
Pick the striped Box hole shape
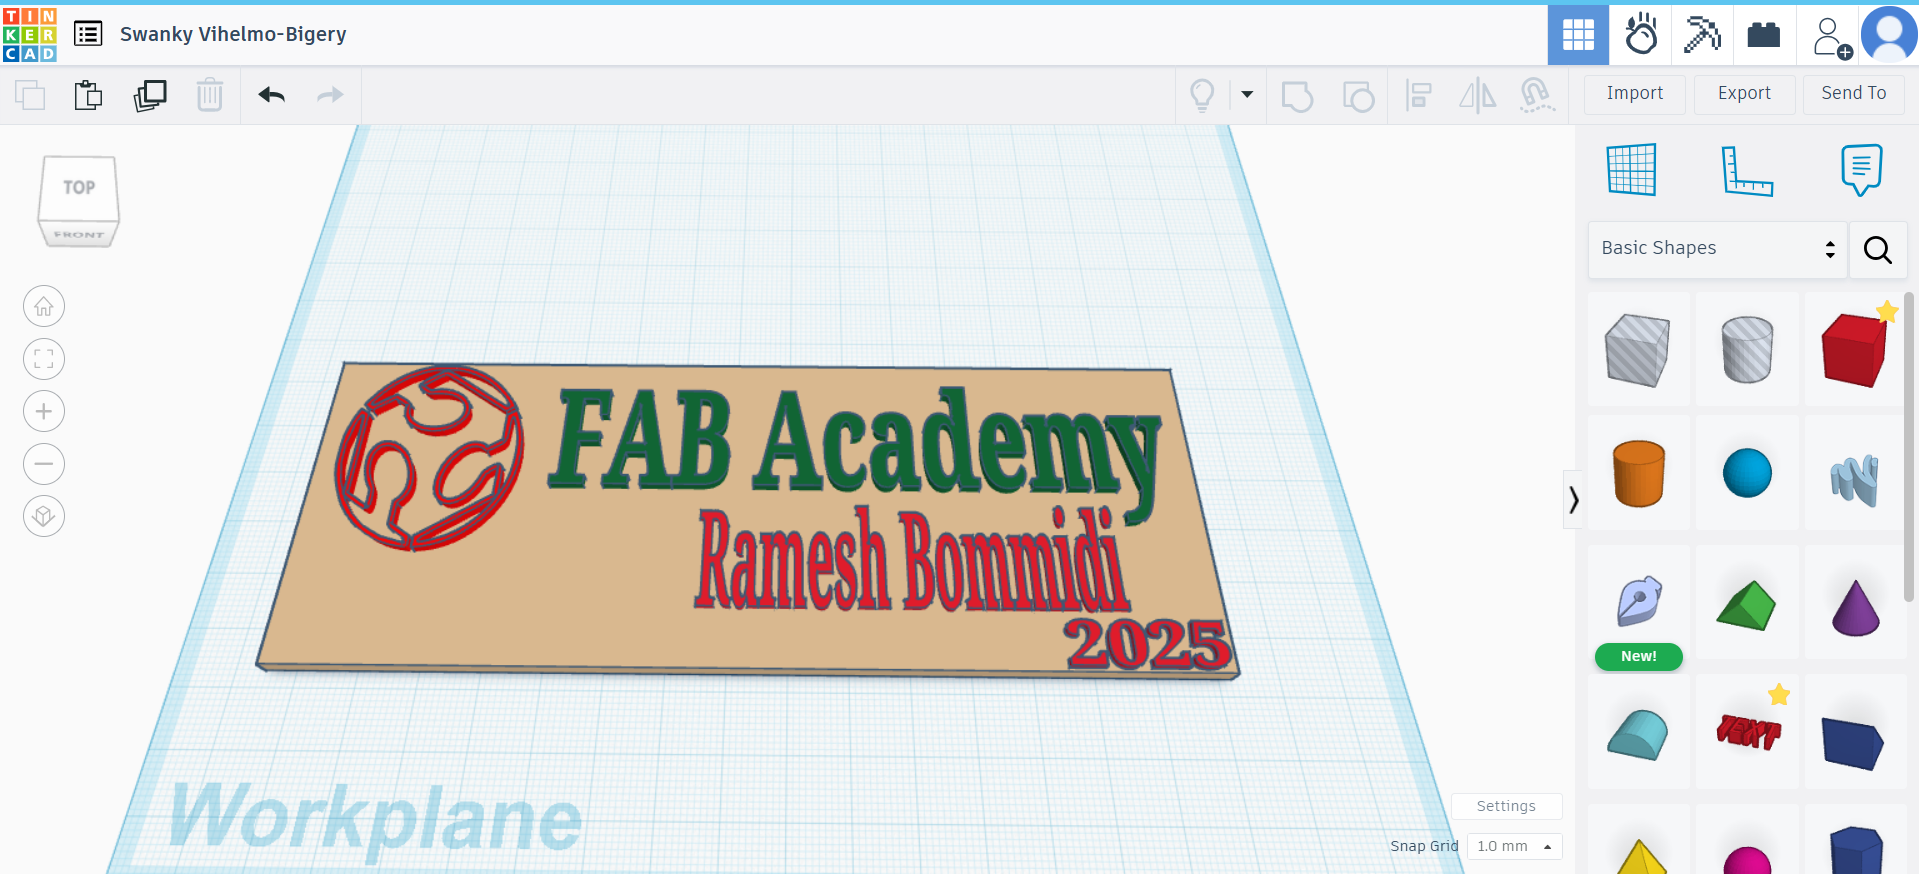tap(1638, 349)
